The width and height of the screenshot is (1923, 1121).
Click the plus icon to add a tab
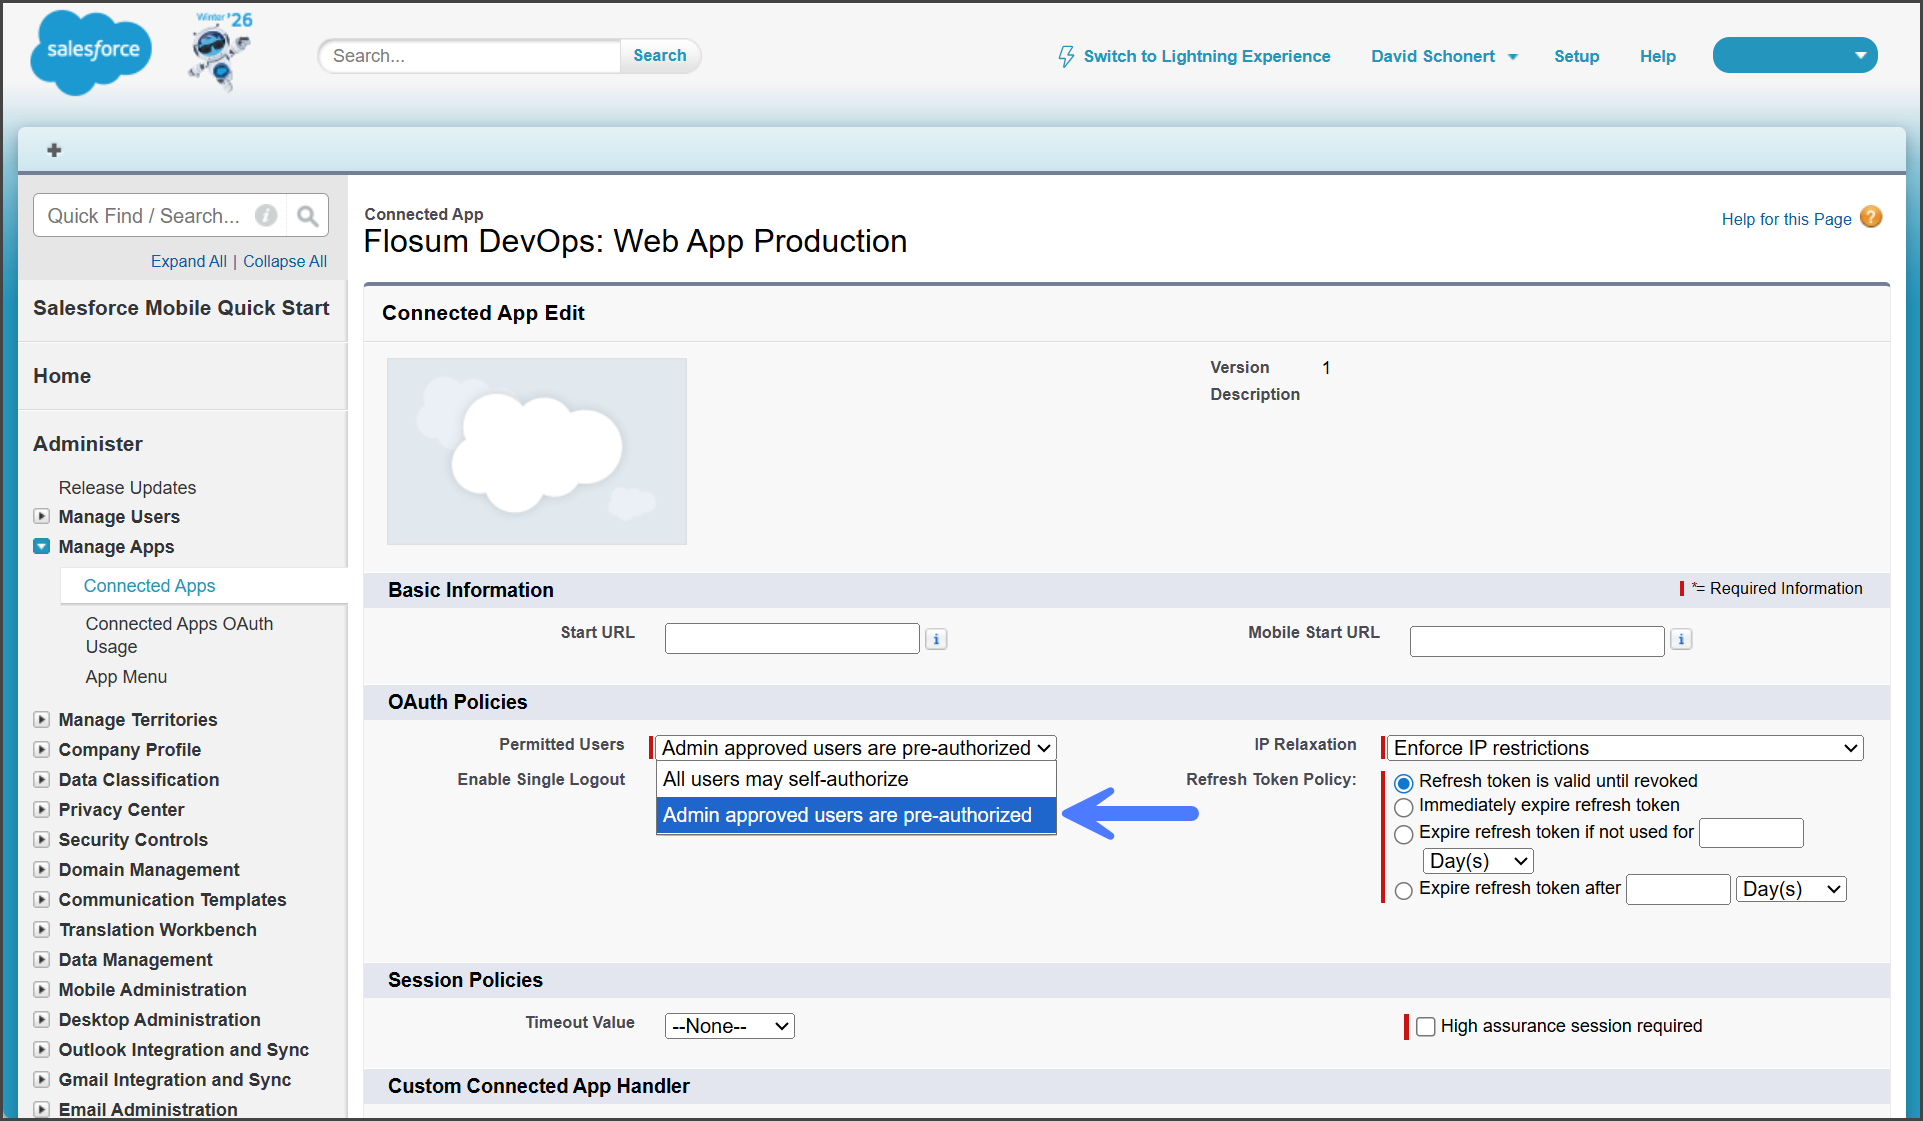[x=54, y=150]
